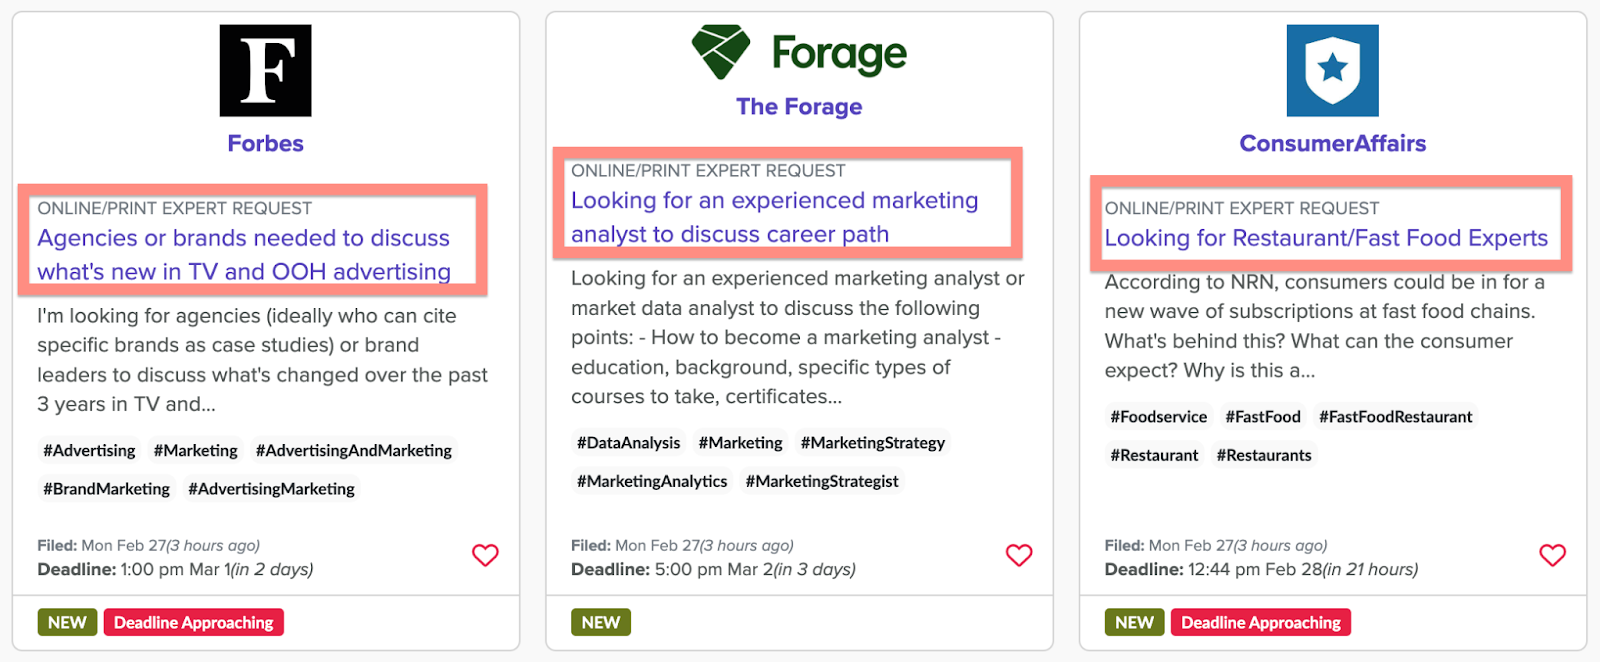Open 'Looking for Restaurant/Fast Food Experts' title
Image resolution: width=1600 pixels, height=662 pixels.
pos(1326,238)
